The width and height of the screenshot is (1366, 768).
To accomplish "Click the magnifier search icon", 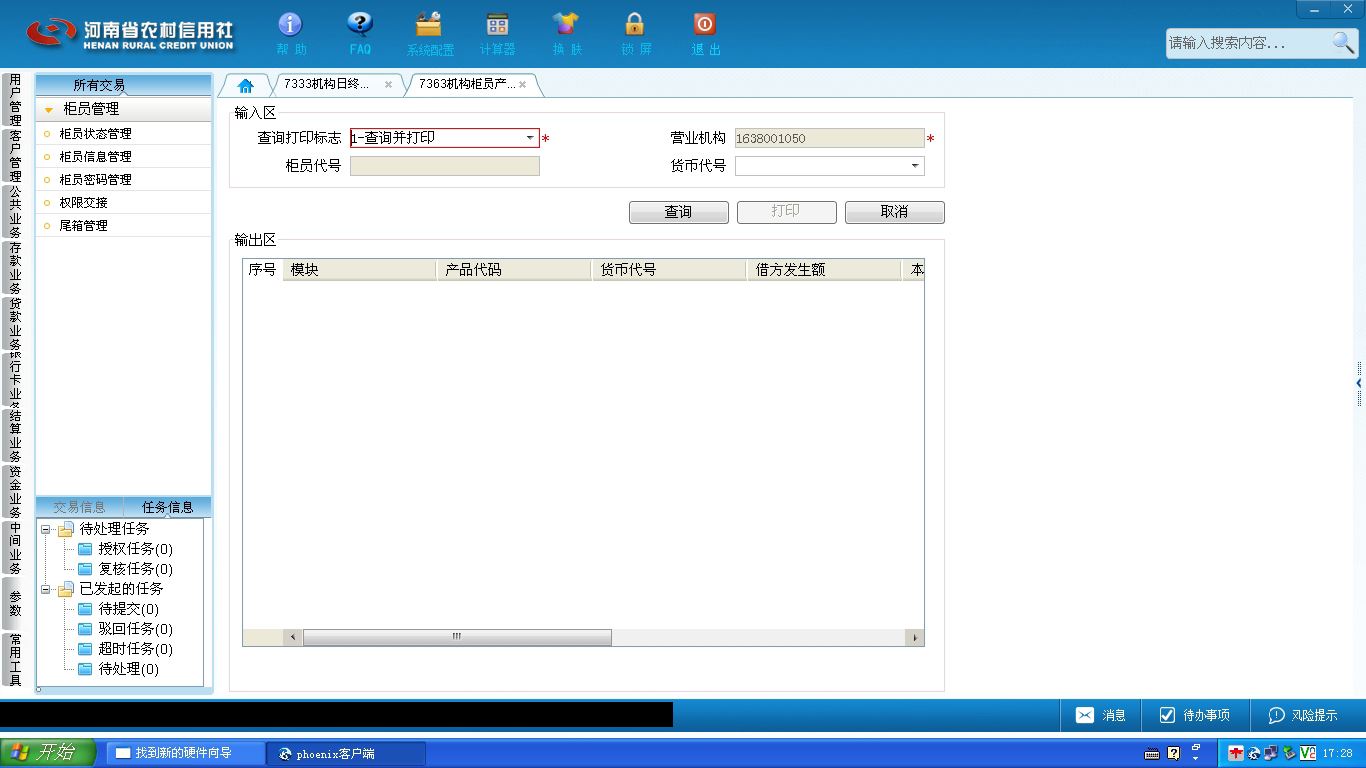I will coord(1343,42).
